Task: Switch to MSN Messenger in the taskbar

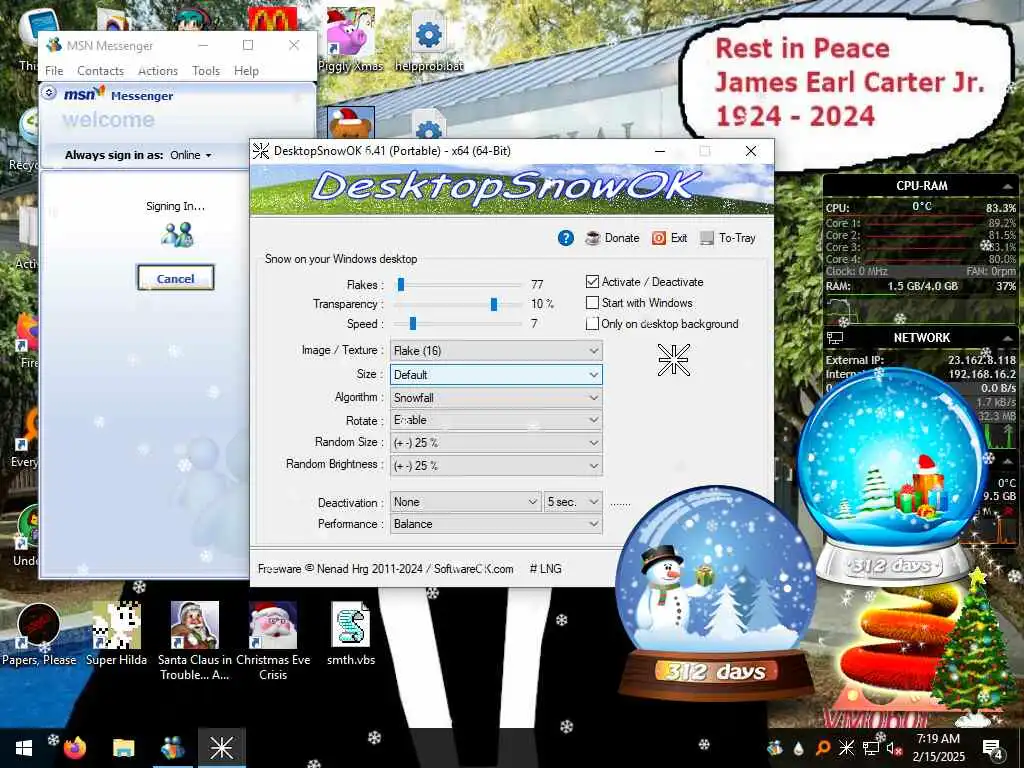Action: pyautogui.click(x=173, y=748)
